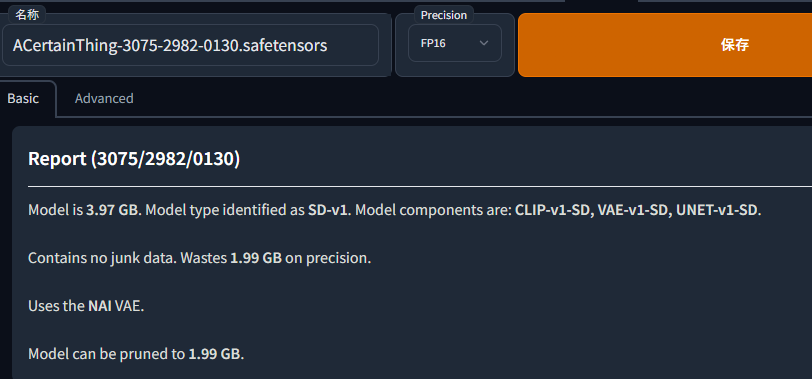The width and height of the screenshot is (812, 379).
Task: Click the Precision label above the dropdown
Action: pos(444,15)
